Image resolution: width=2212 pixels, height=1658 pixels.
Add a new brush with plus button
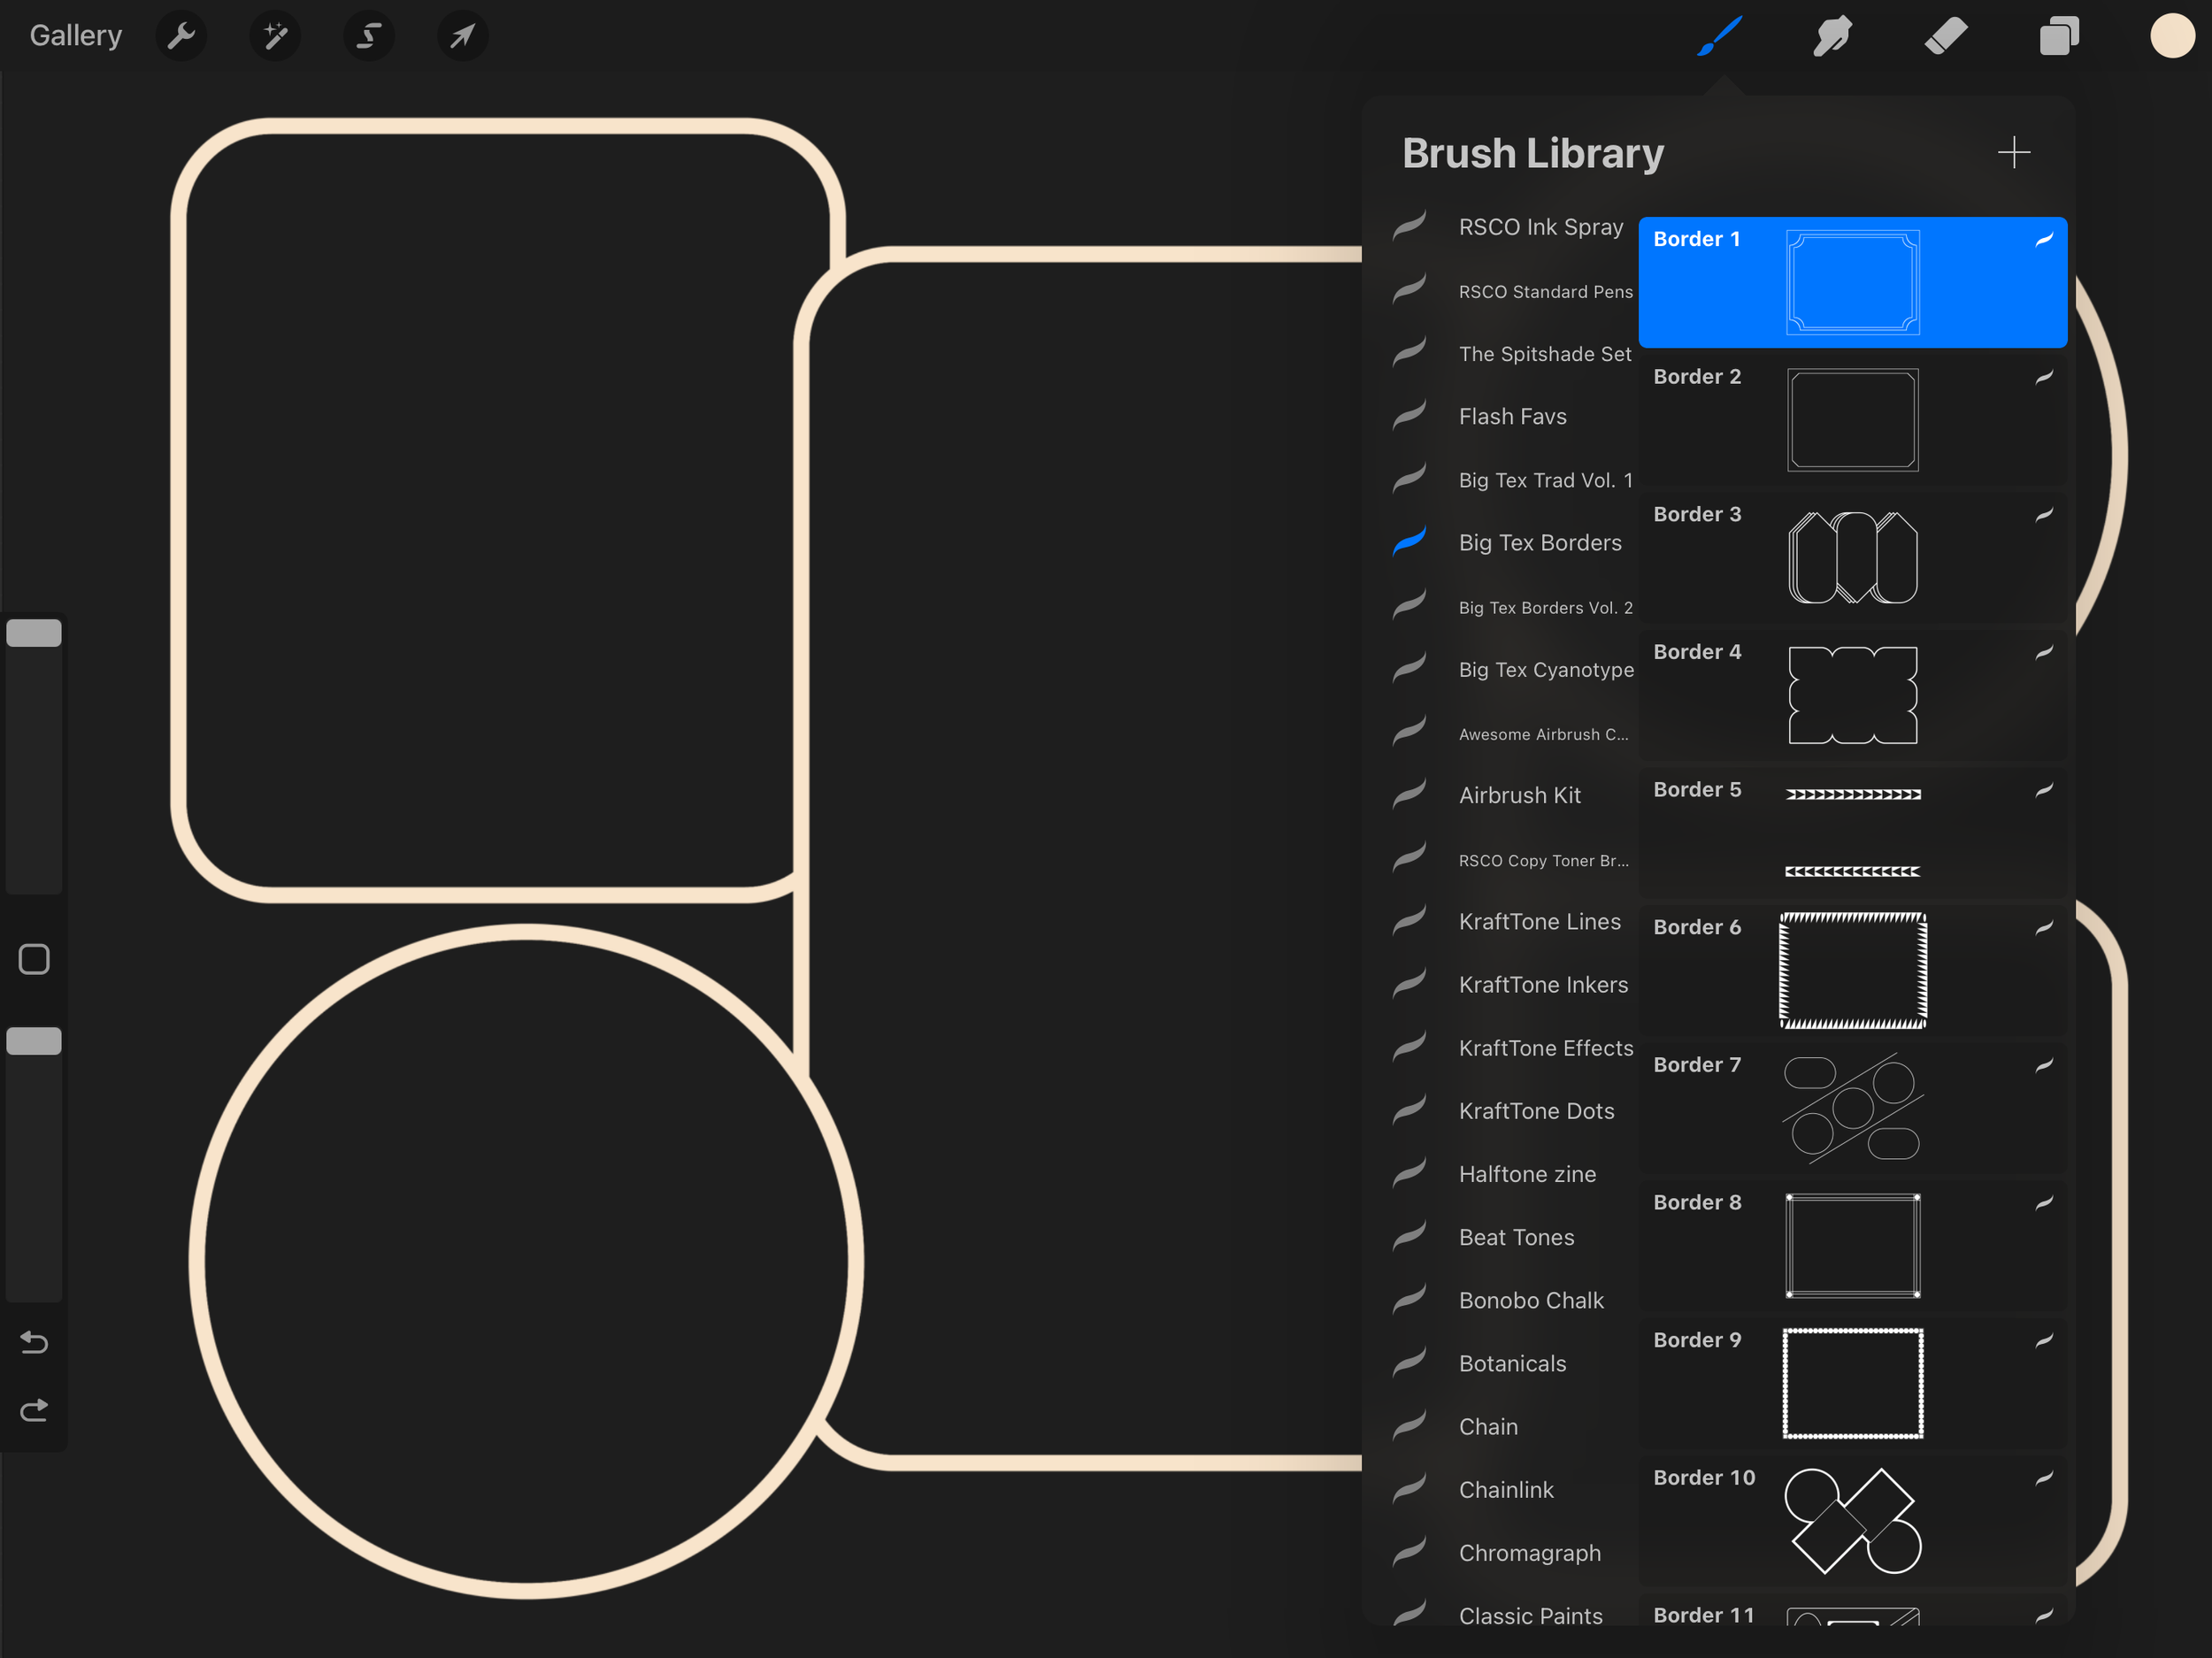[2013, 153]
